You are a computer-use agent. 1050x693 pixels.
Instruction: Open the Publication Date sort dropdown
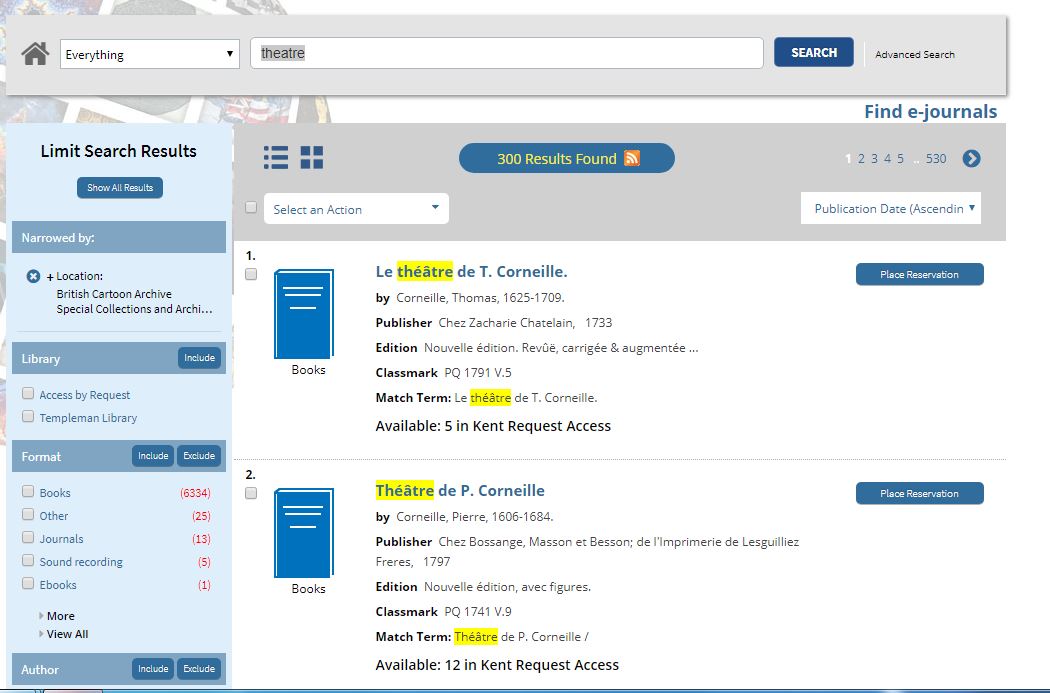[891, 208]
